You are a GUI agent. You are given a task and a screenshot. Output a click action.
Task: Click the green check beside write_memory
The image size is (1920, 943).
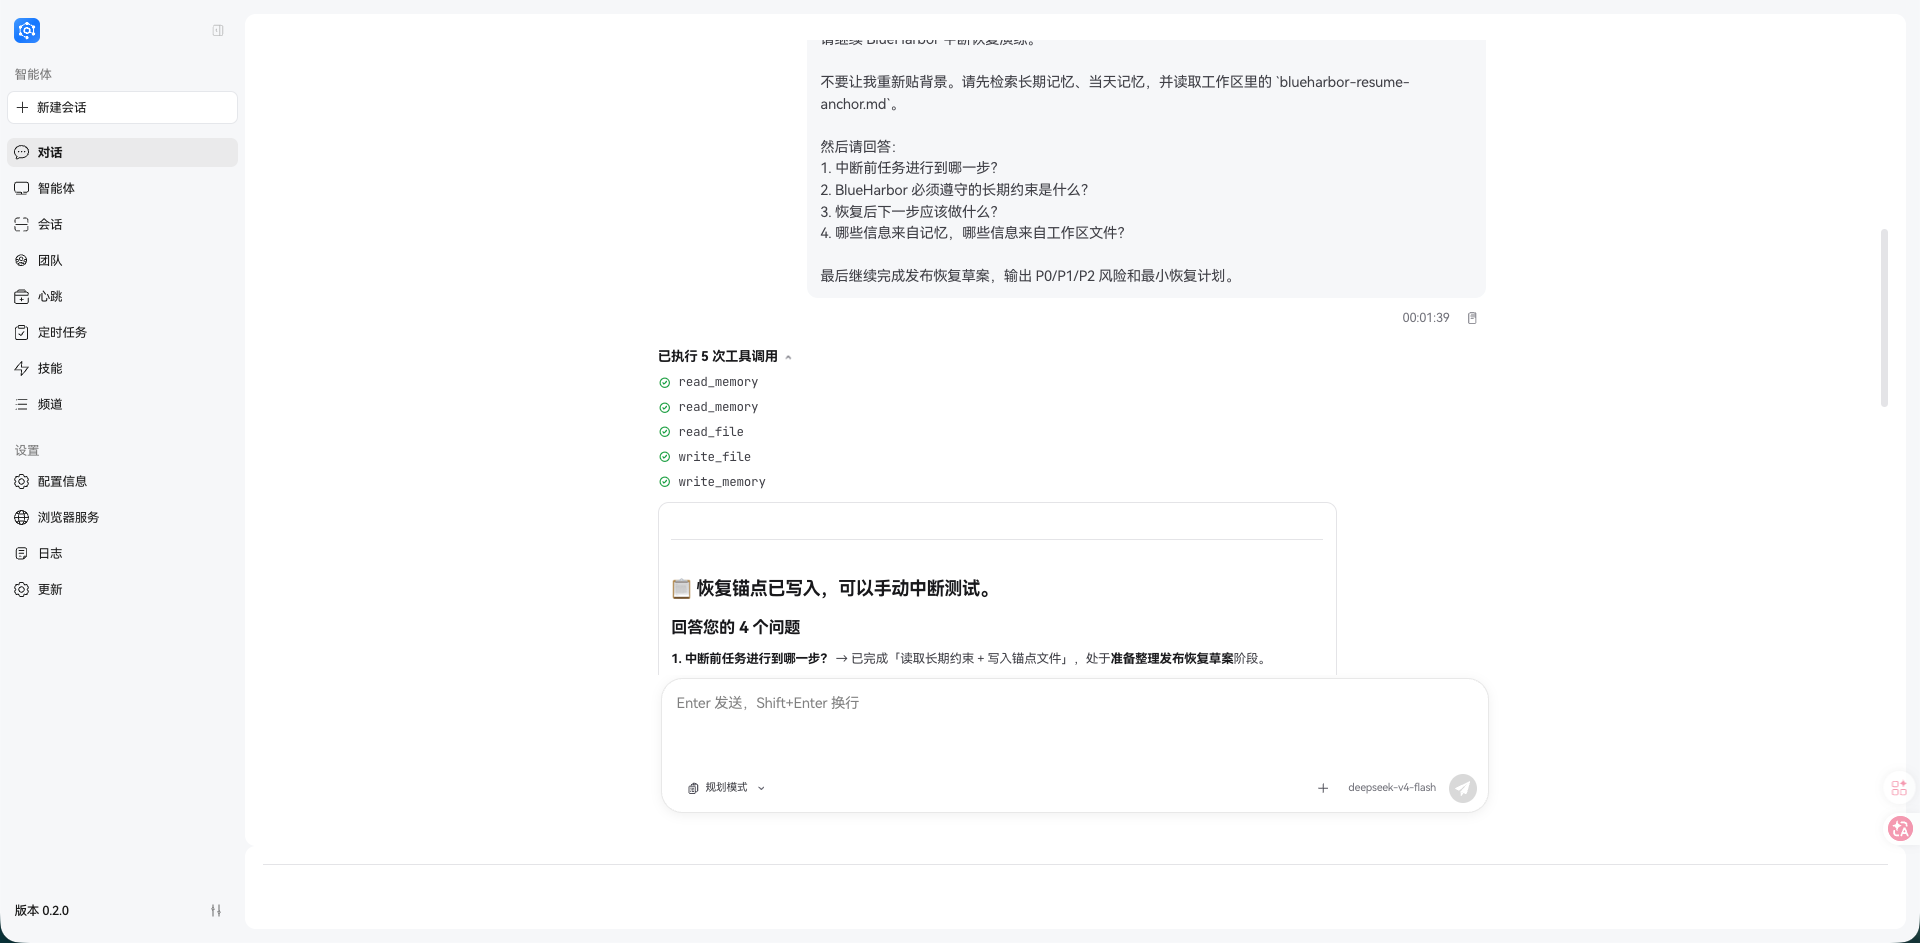pos(665,482)
